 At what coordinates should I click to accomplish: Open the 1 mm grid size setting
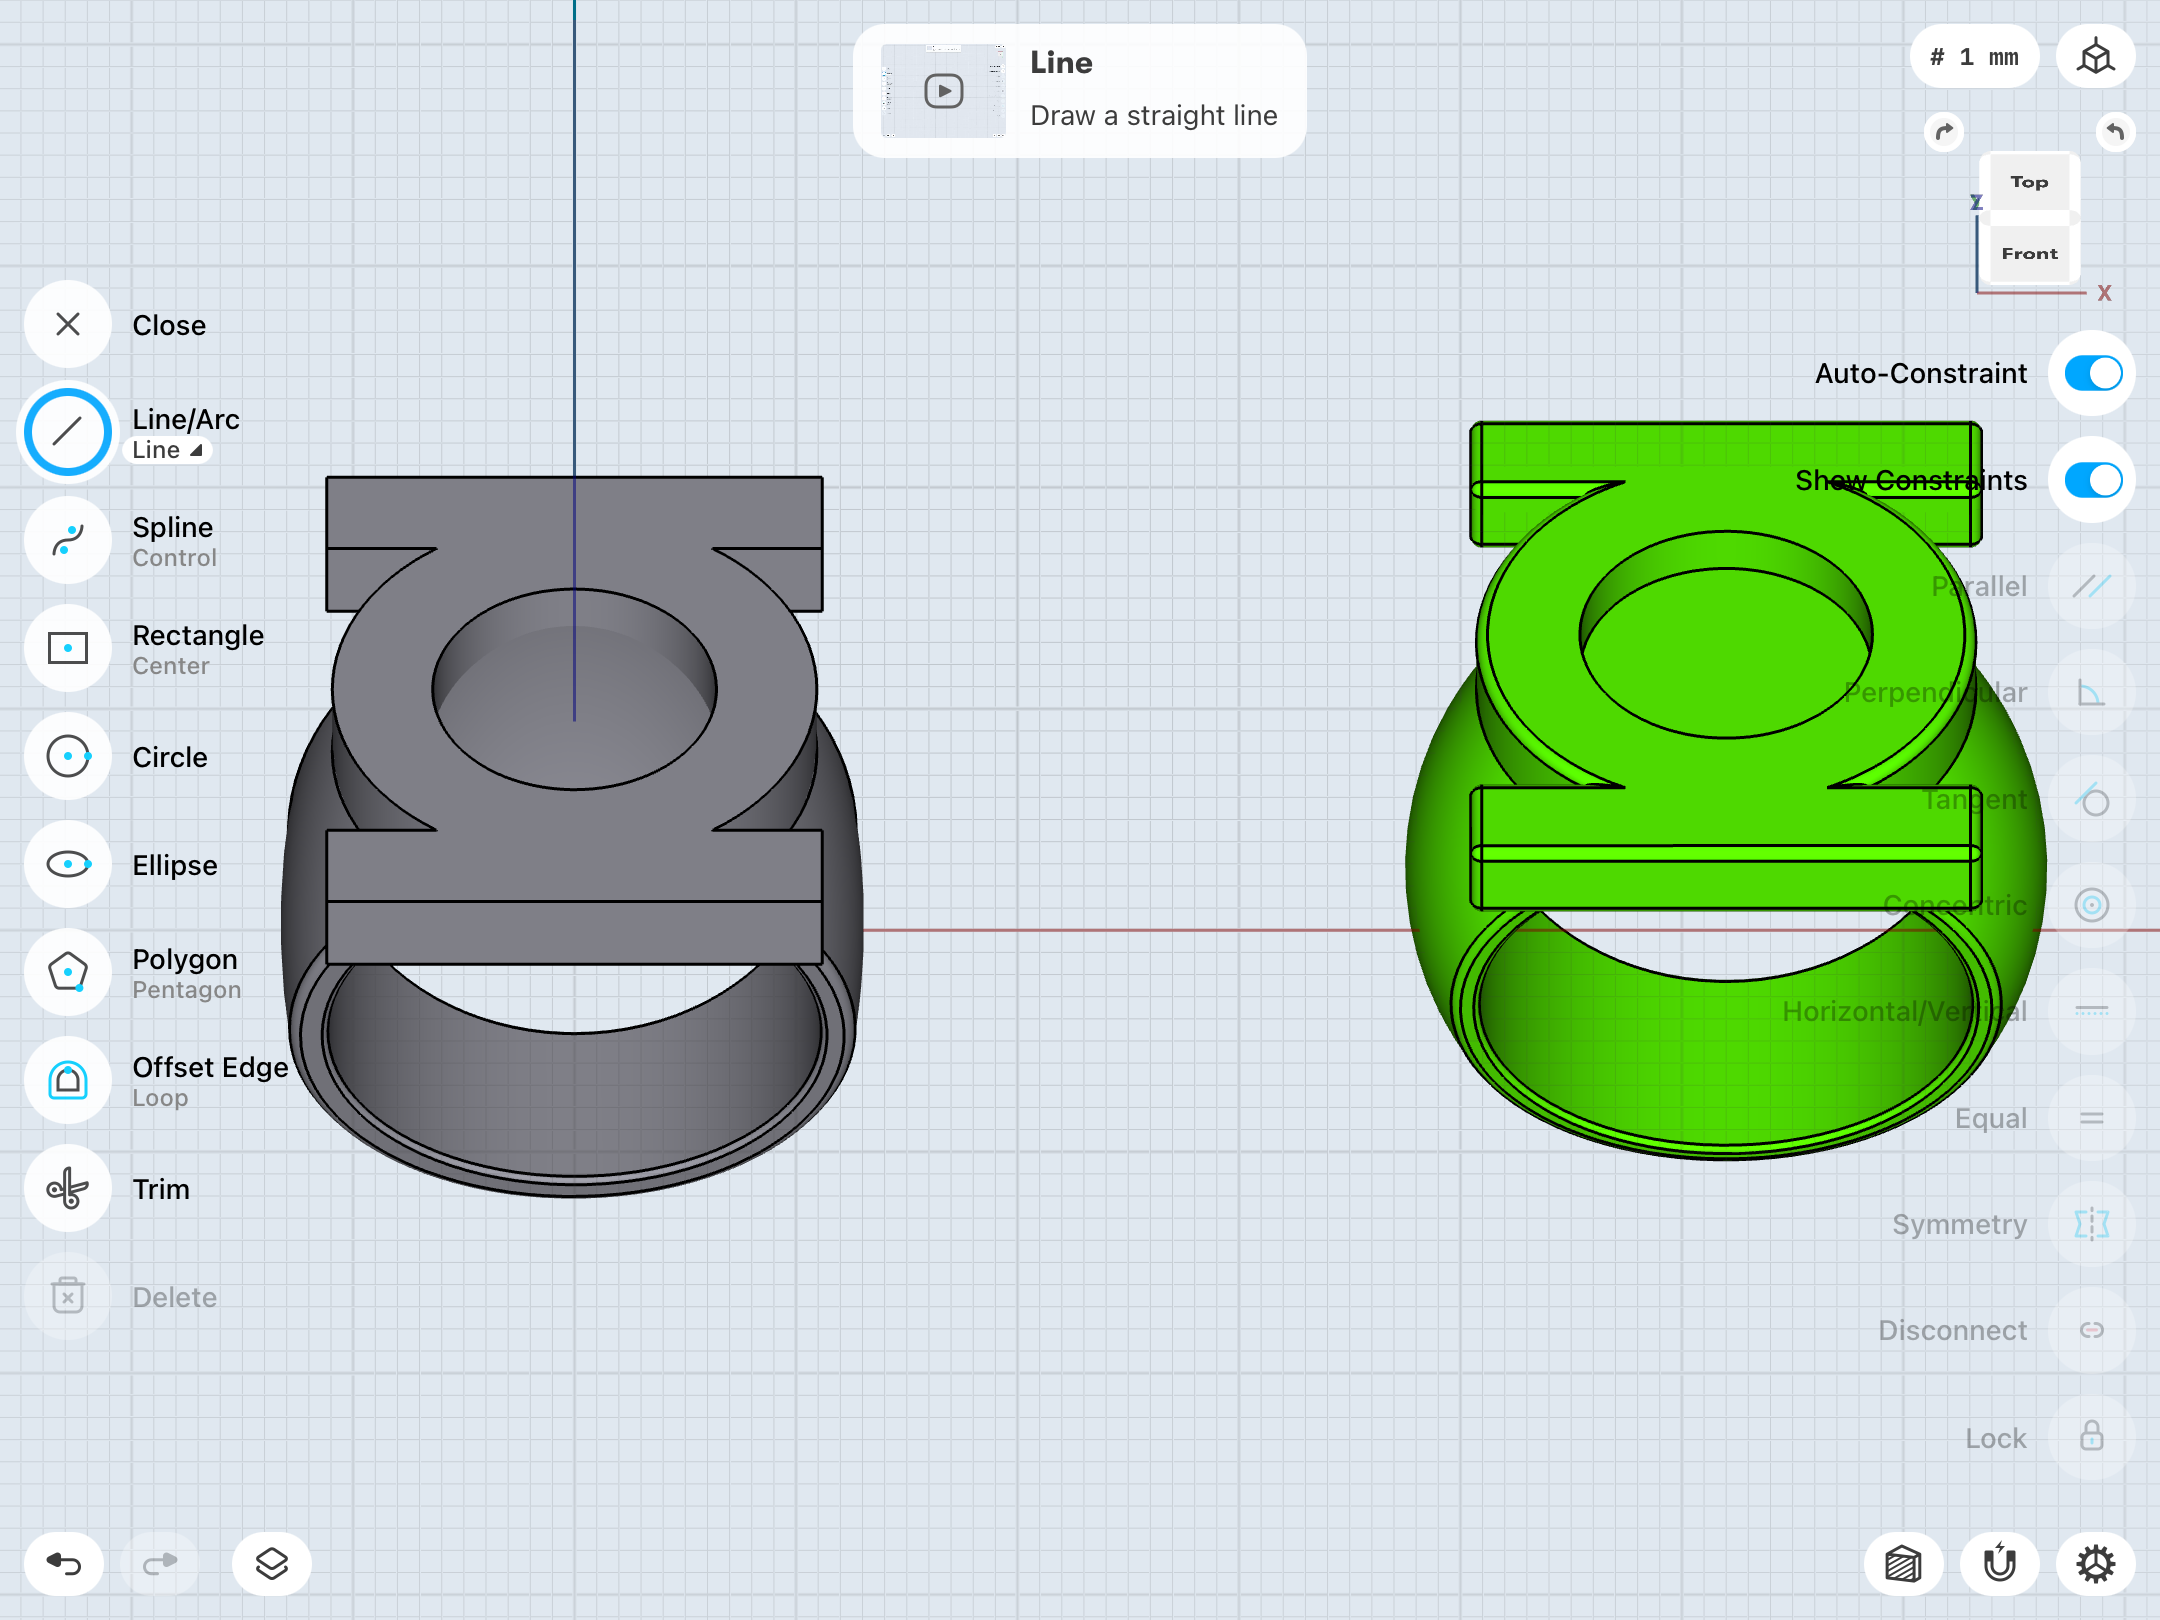[x=1974, y=57]
